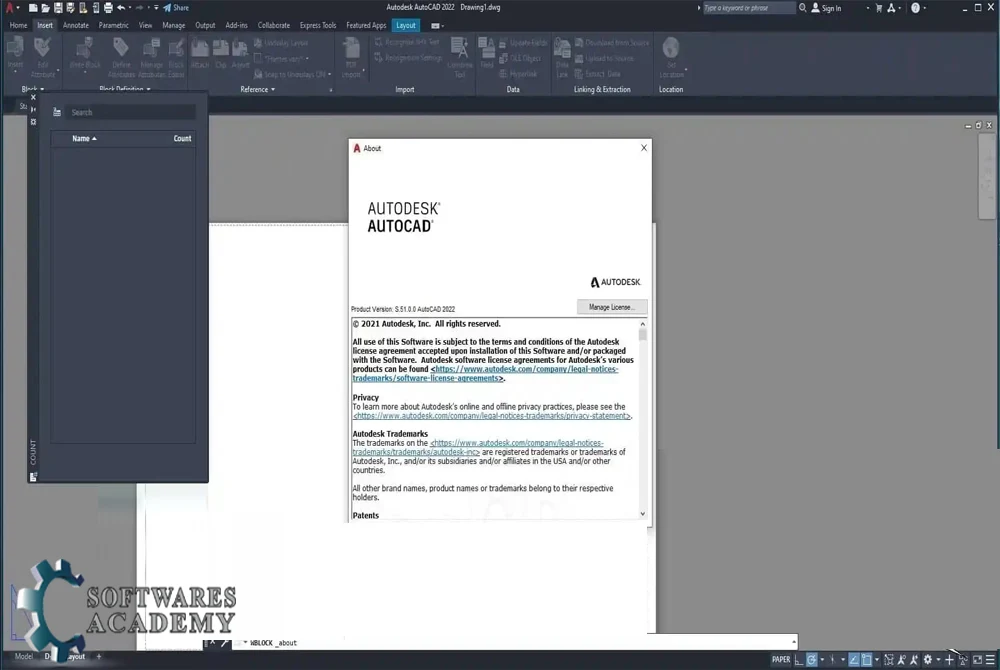Viewport: 1000px width, 670px height.
Task: Open the AutoCAD application menu logo
Action: click(x=9, y=8)
